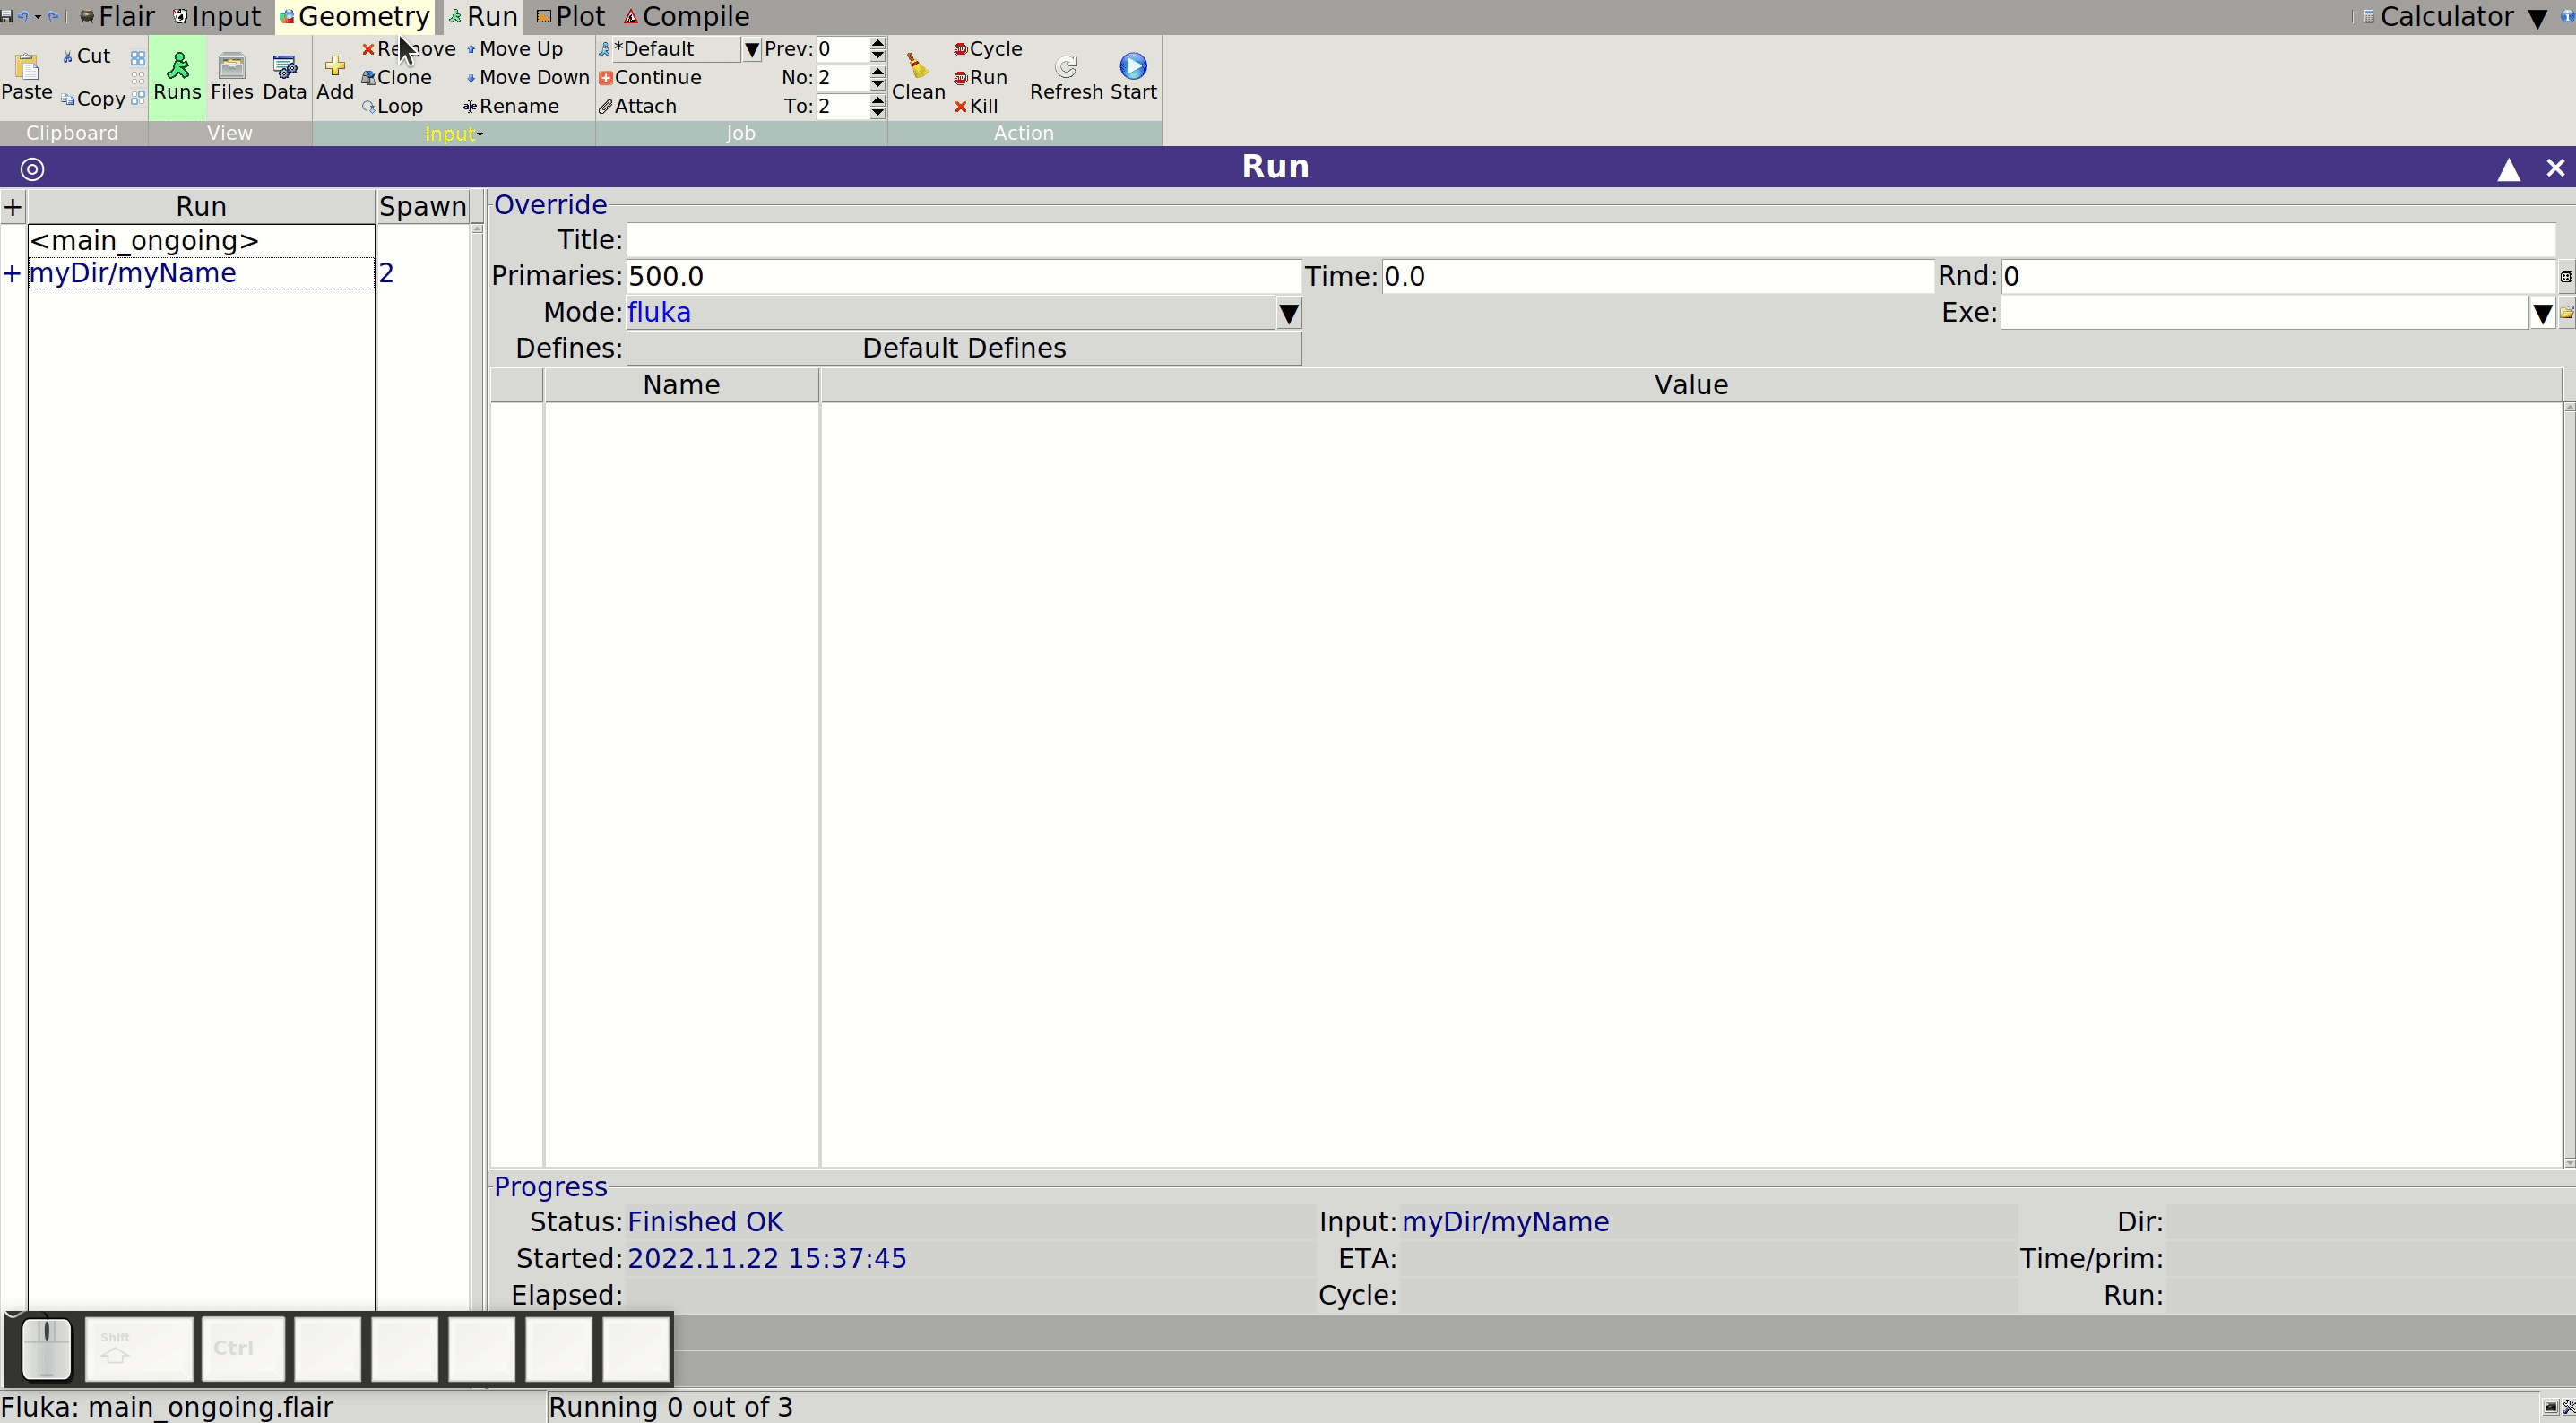Open the Data view icon

tap(284, 66)
